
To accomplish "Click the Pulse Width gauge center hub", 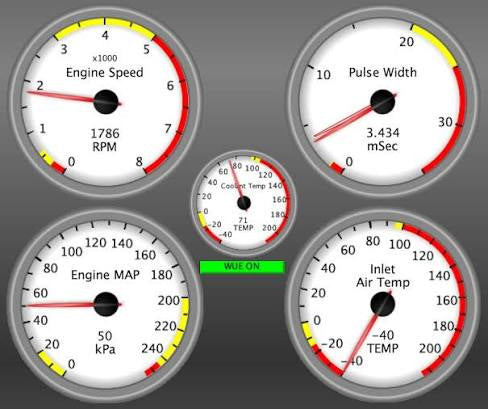I will (x=383, y=102).
